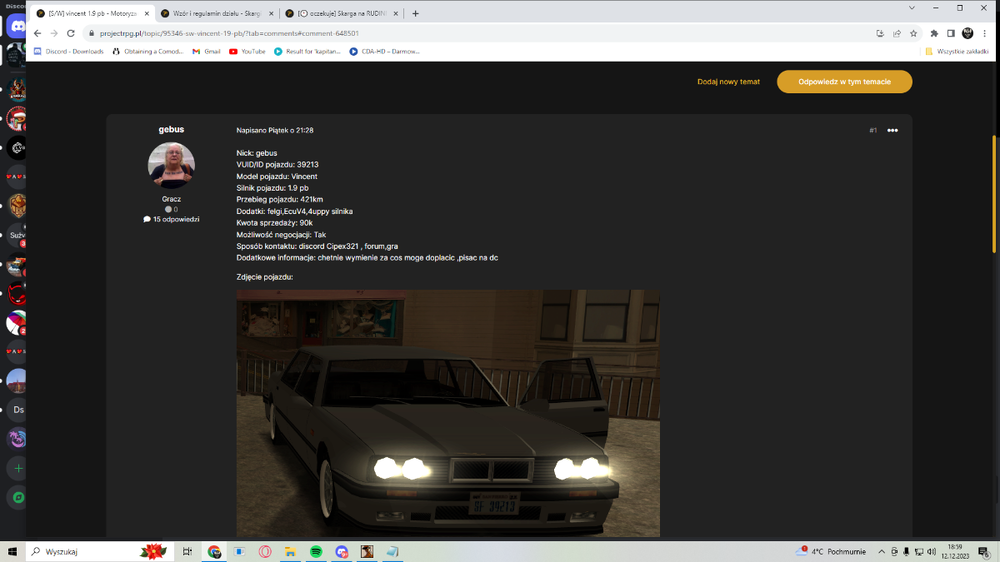View site info via padlock icon
1000x562 pixels.
coord(91,33)
